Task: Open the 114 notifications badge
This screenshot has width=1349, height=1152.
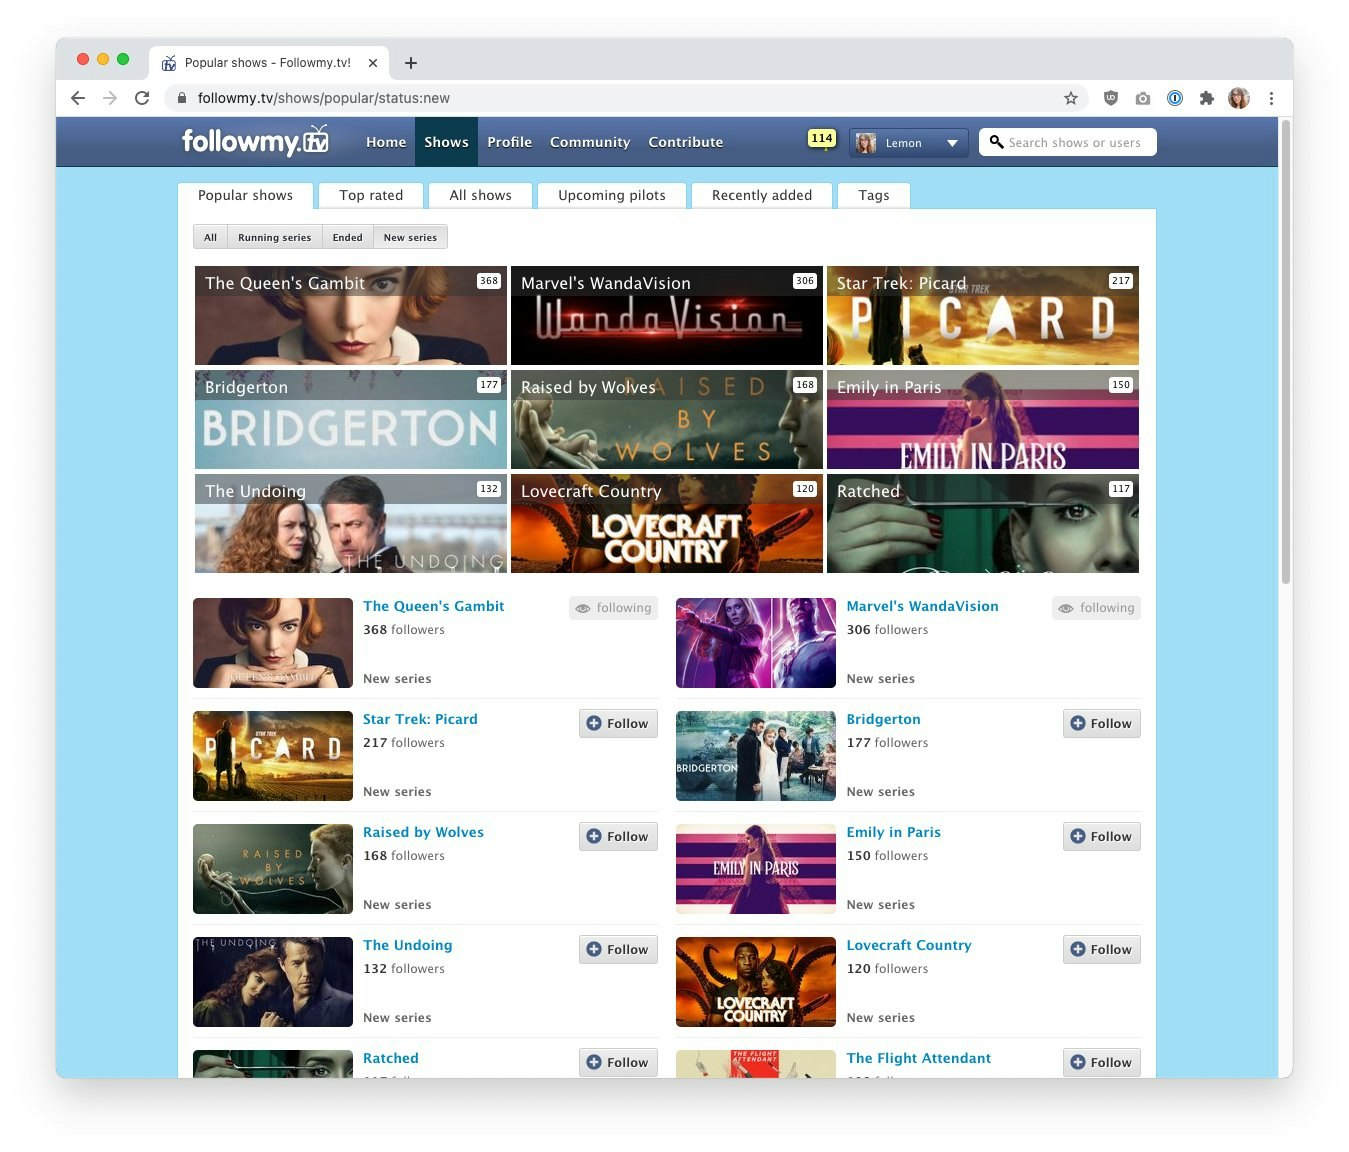Action: (x=822, y=139)
